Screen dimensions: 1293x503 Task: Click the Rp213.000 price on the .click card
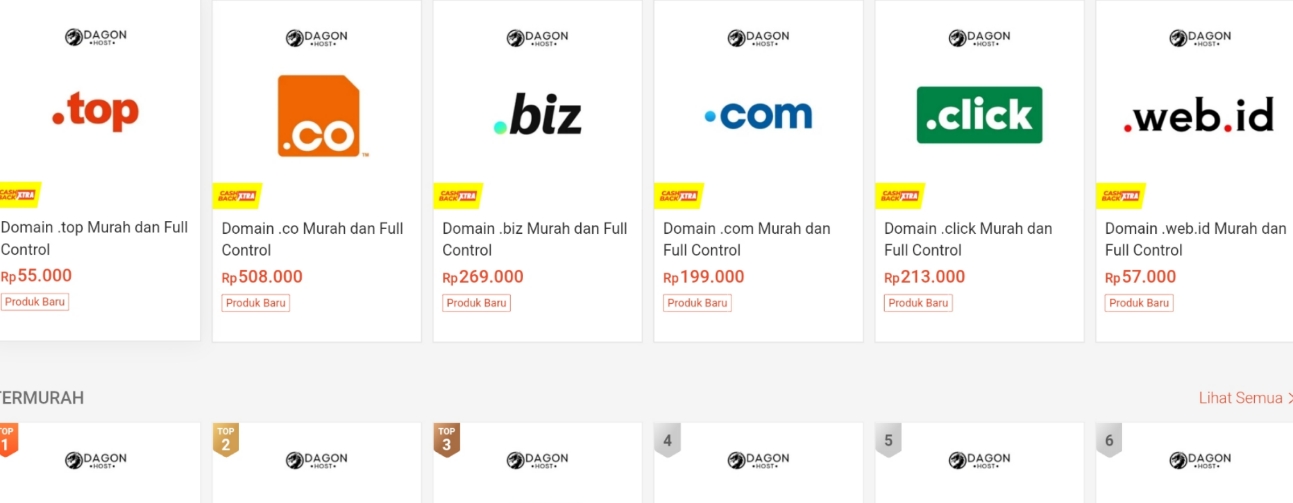pyautogui.click(x=924, y=277)
